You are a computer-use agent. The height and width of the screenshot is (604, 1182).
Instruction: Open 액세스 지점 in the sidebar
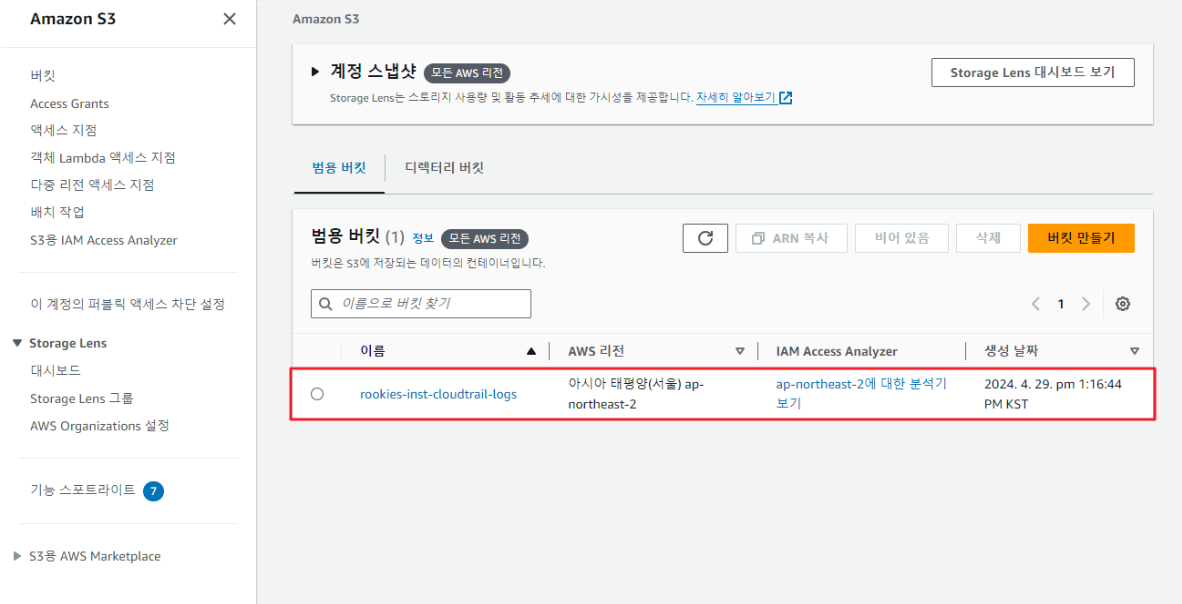(63, 130)
